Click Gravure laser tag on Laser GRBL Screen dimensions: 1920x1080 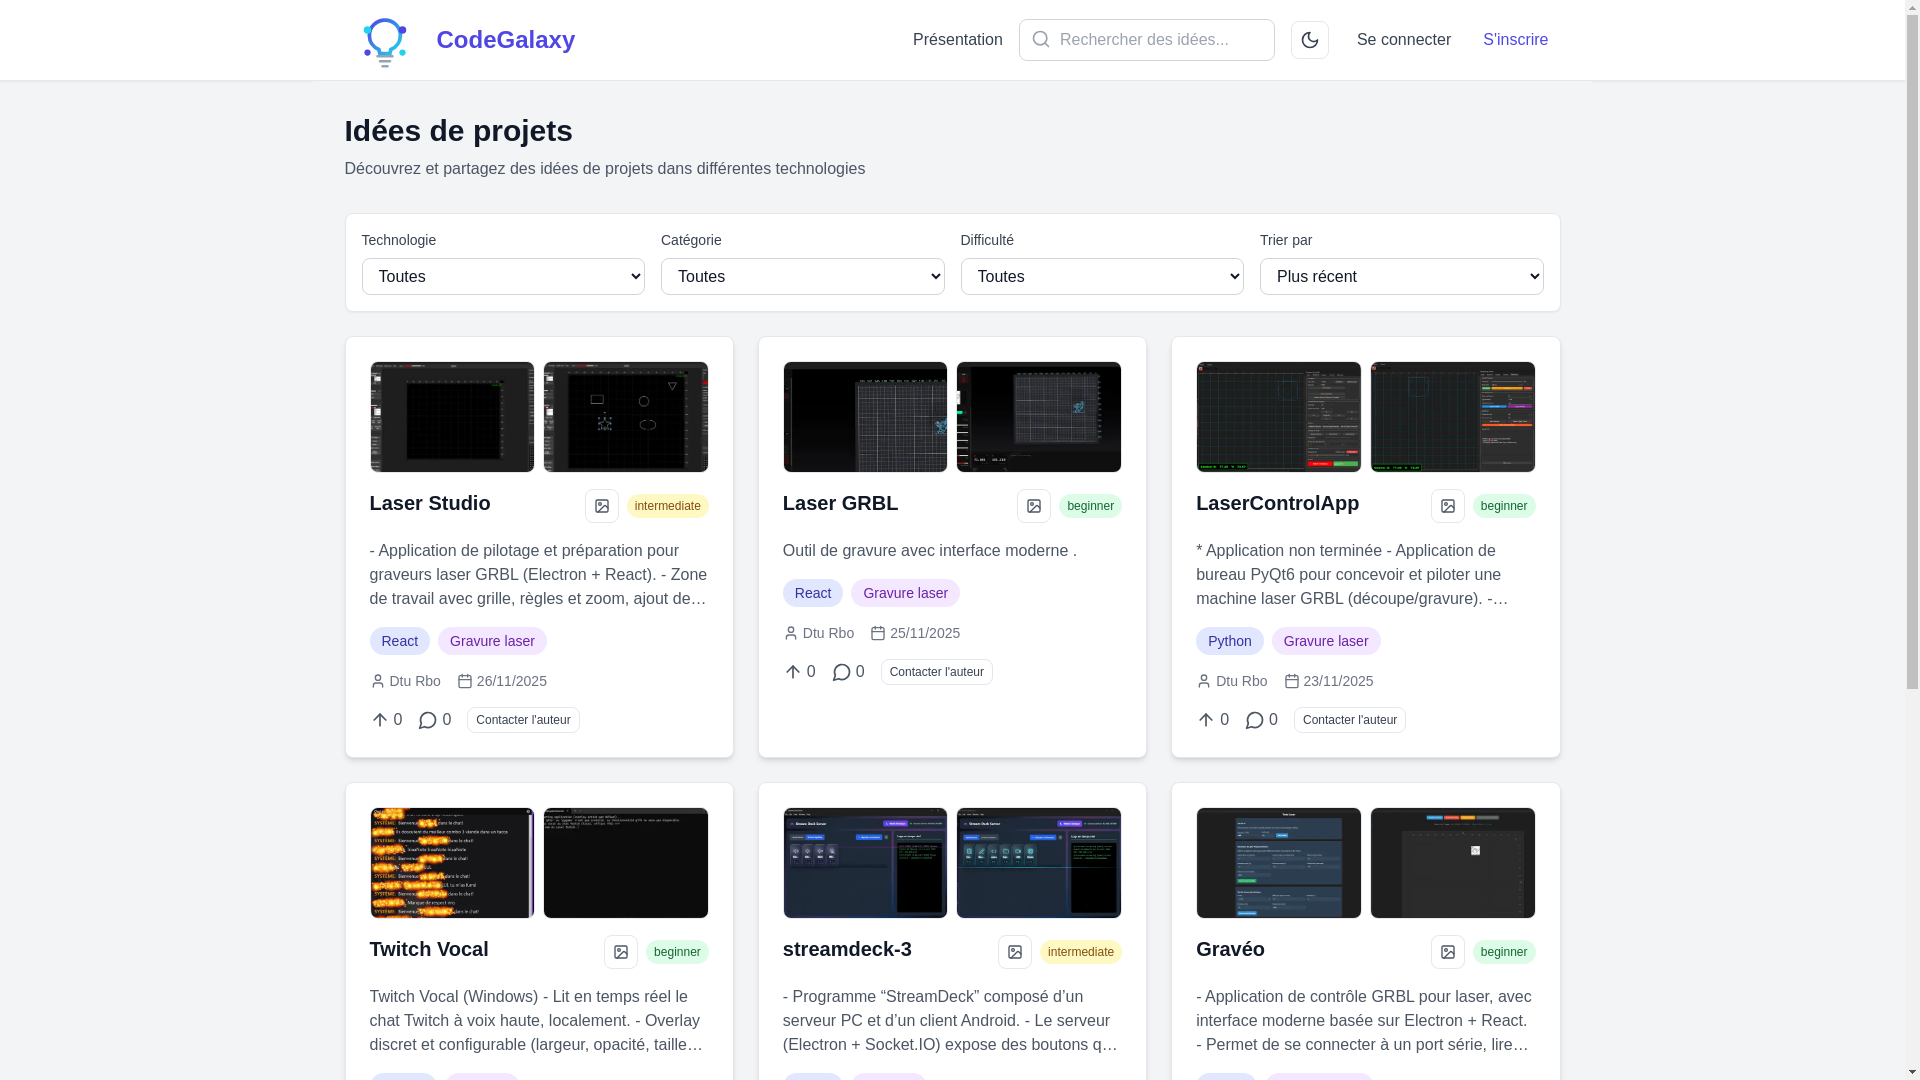(905, 593)
